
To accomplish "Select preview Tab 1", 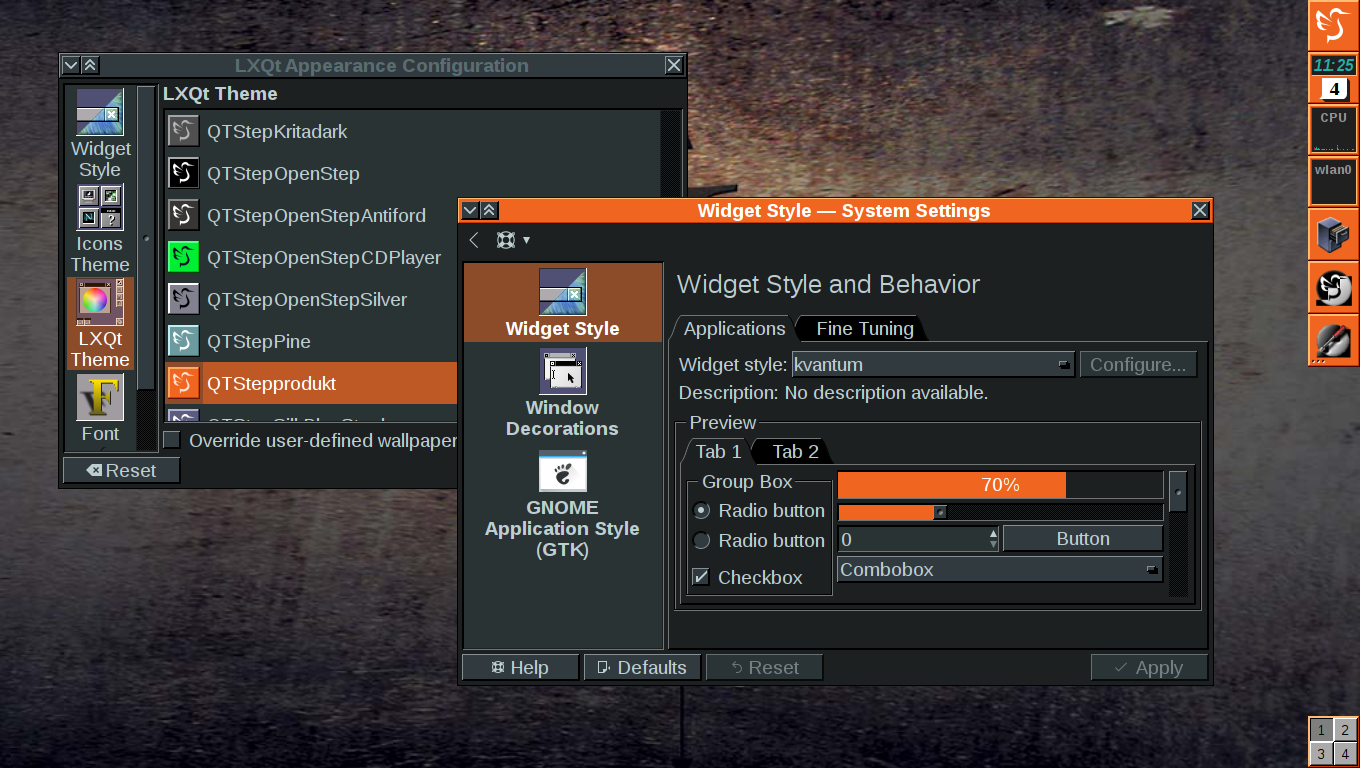I will (718, 451).
